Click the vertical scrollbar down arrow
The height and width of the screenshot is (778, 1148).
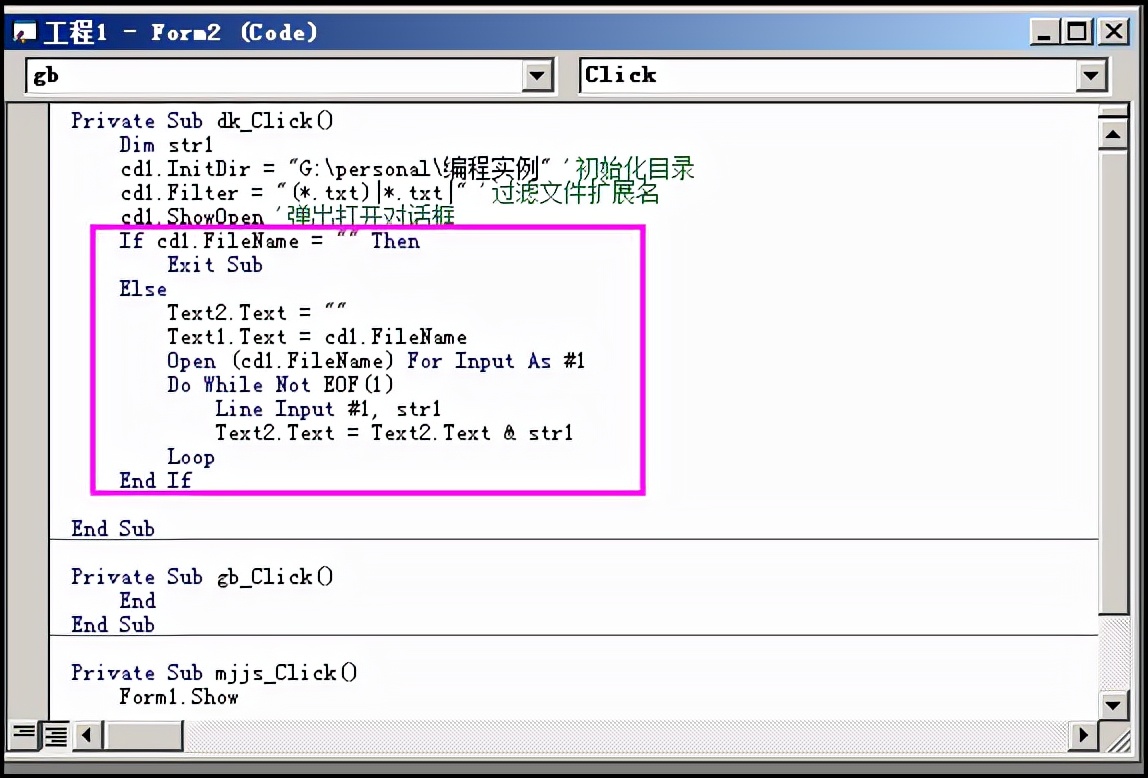pos(1114,706)
